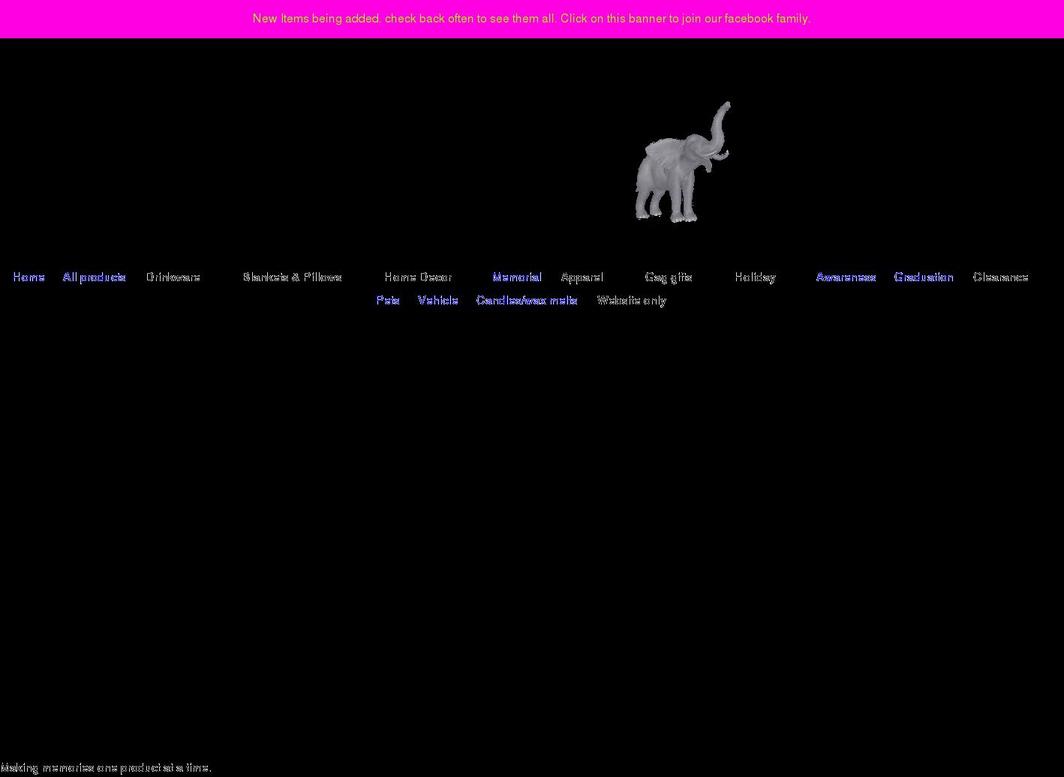Select the Memorial menu item
The image size is (1064, 777).
[x=516, y=277]
